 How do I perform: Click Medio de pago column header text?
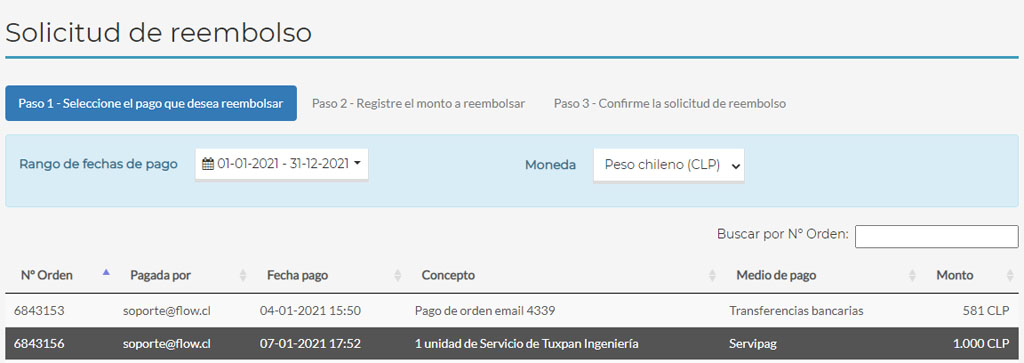pos(776,276)
